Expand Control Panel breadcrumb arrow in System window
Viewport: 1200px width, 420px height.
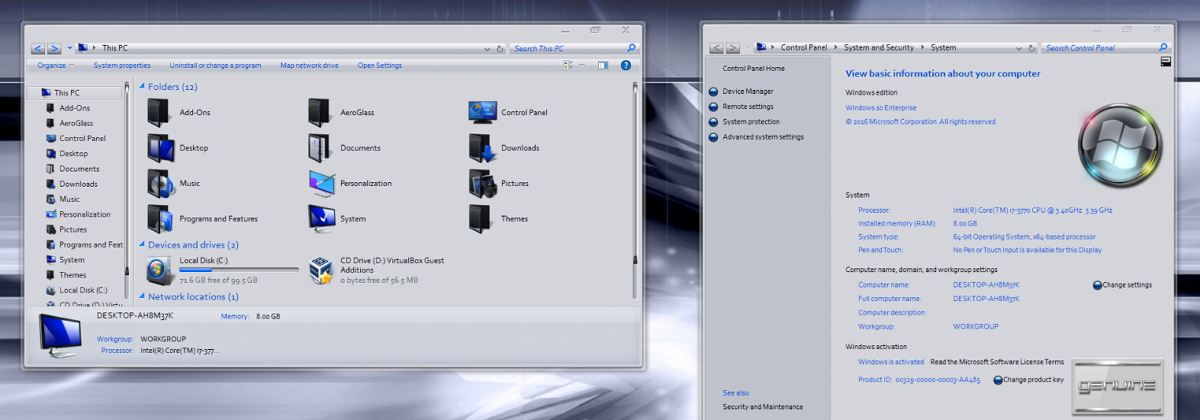(x=834, y=47)
